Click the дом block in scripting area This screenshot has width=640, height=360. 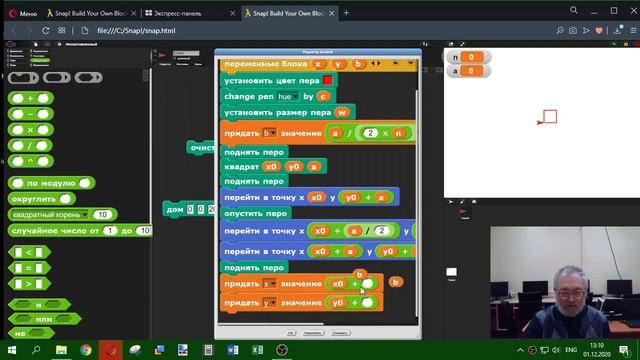click(189, 209)
